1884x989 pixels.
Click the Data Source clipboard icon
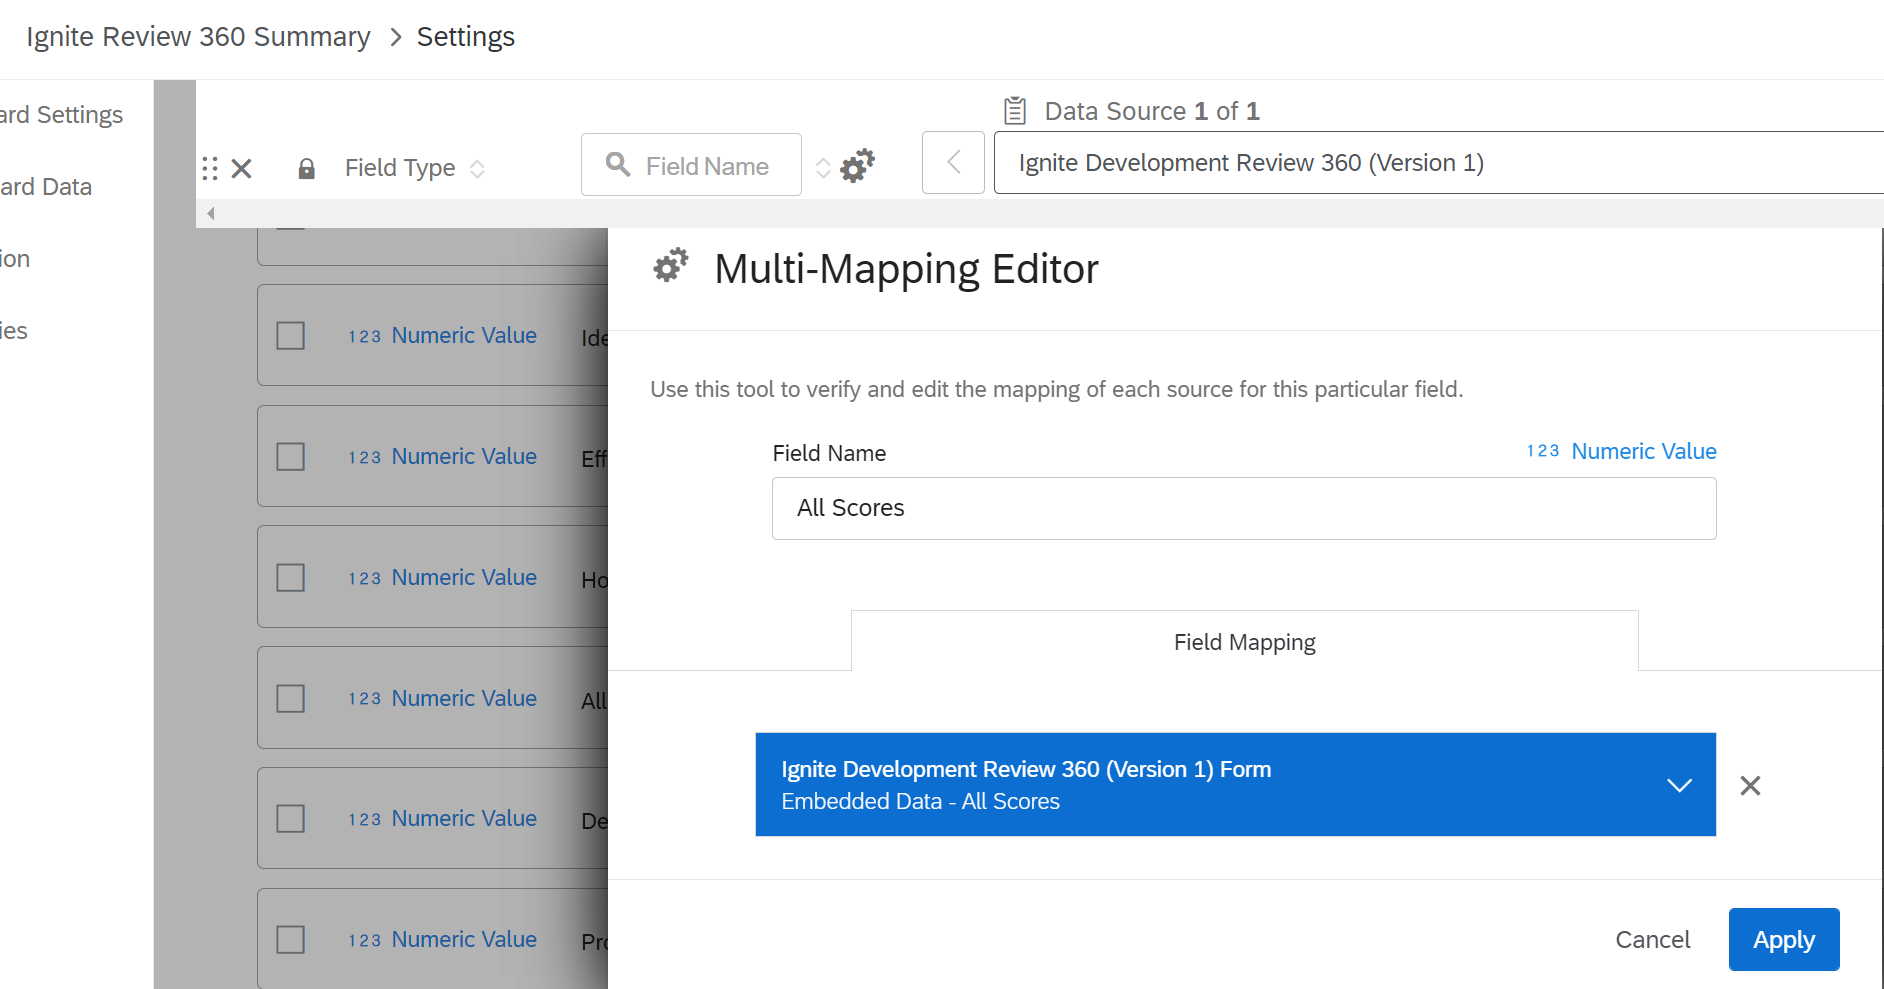tap(1015, 110)
